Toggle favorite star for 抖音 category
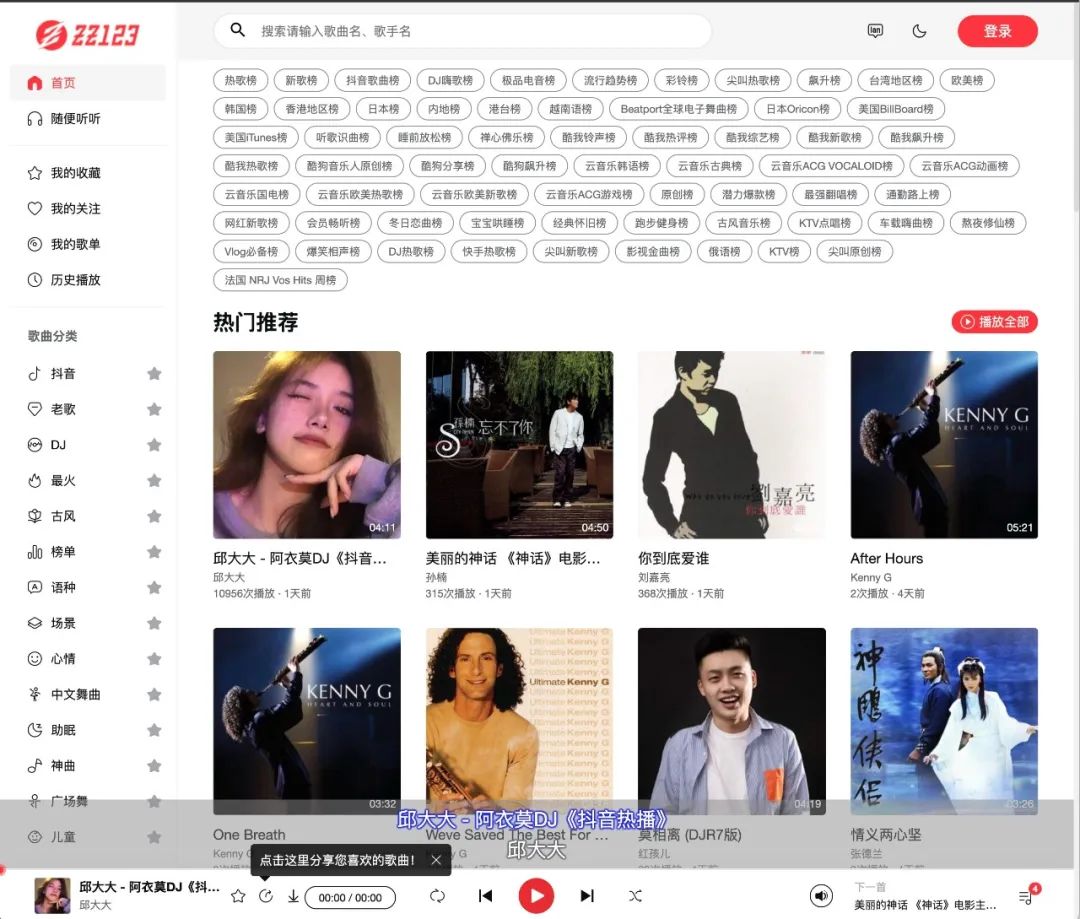Viewport: 1080px width, 919px height. click(154, 373)
